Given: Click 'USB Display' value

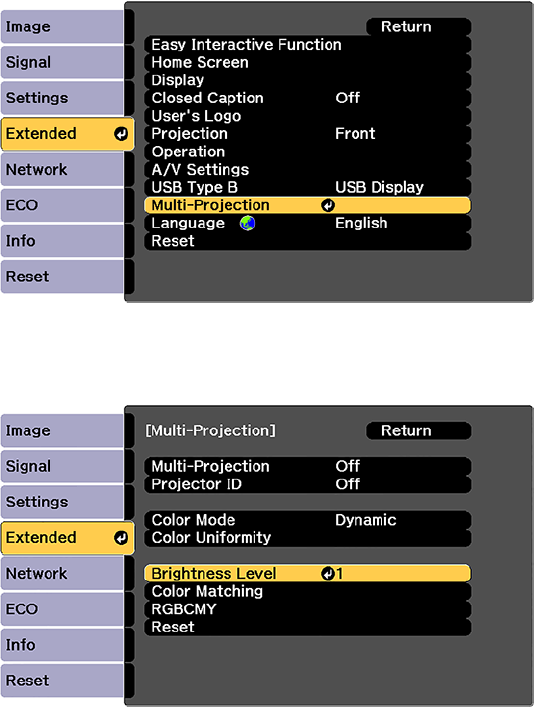Looking at the screenshot, I should pyautogui.click(x=379, y=188).
